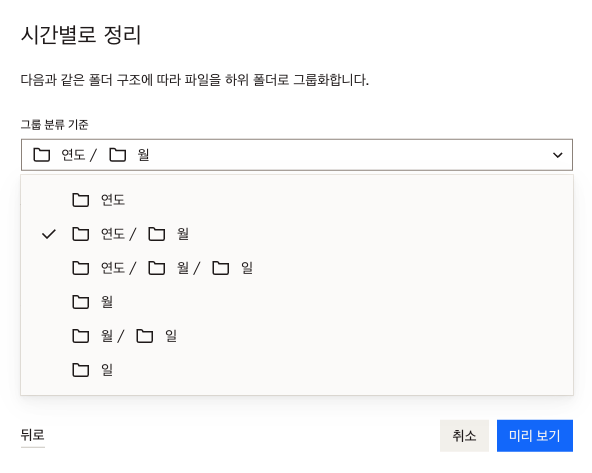Click folder icon of standalone 월 option
The width and height of the screenshot is (592, 473).
(80, 302)
